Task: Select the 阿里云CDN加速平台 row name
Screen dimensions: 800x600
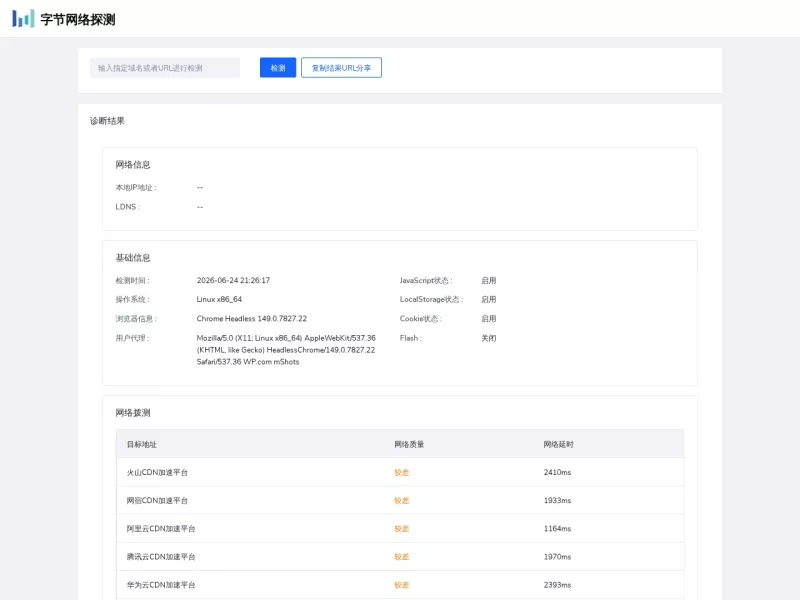Action: coord(161,529)
